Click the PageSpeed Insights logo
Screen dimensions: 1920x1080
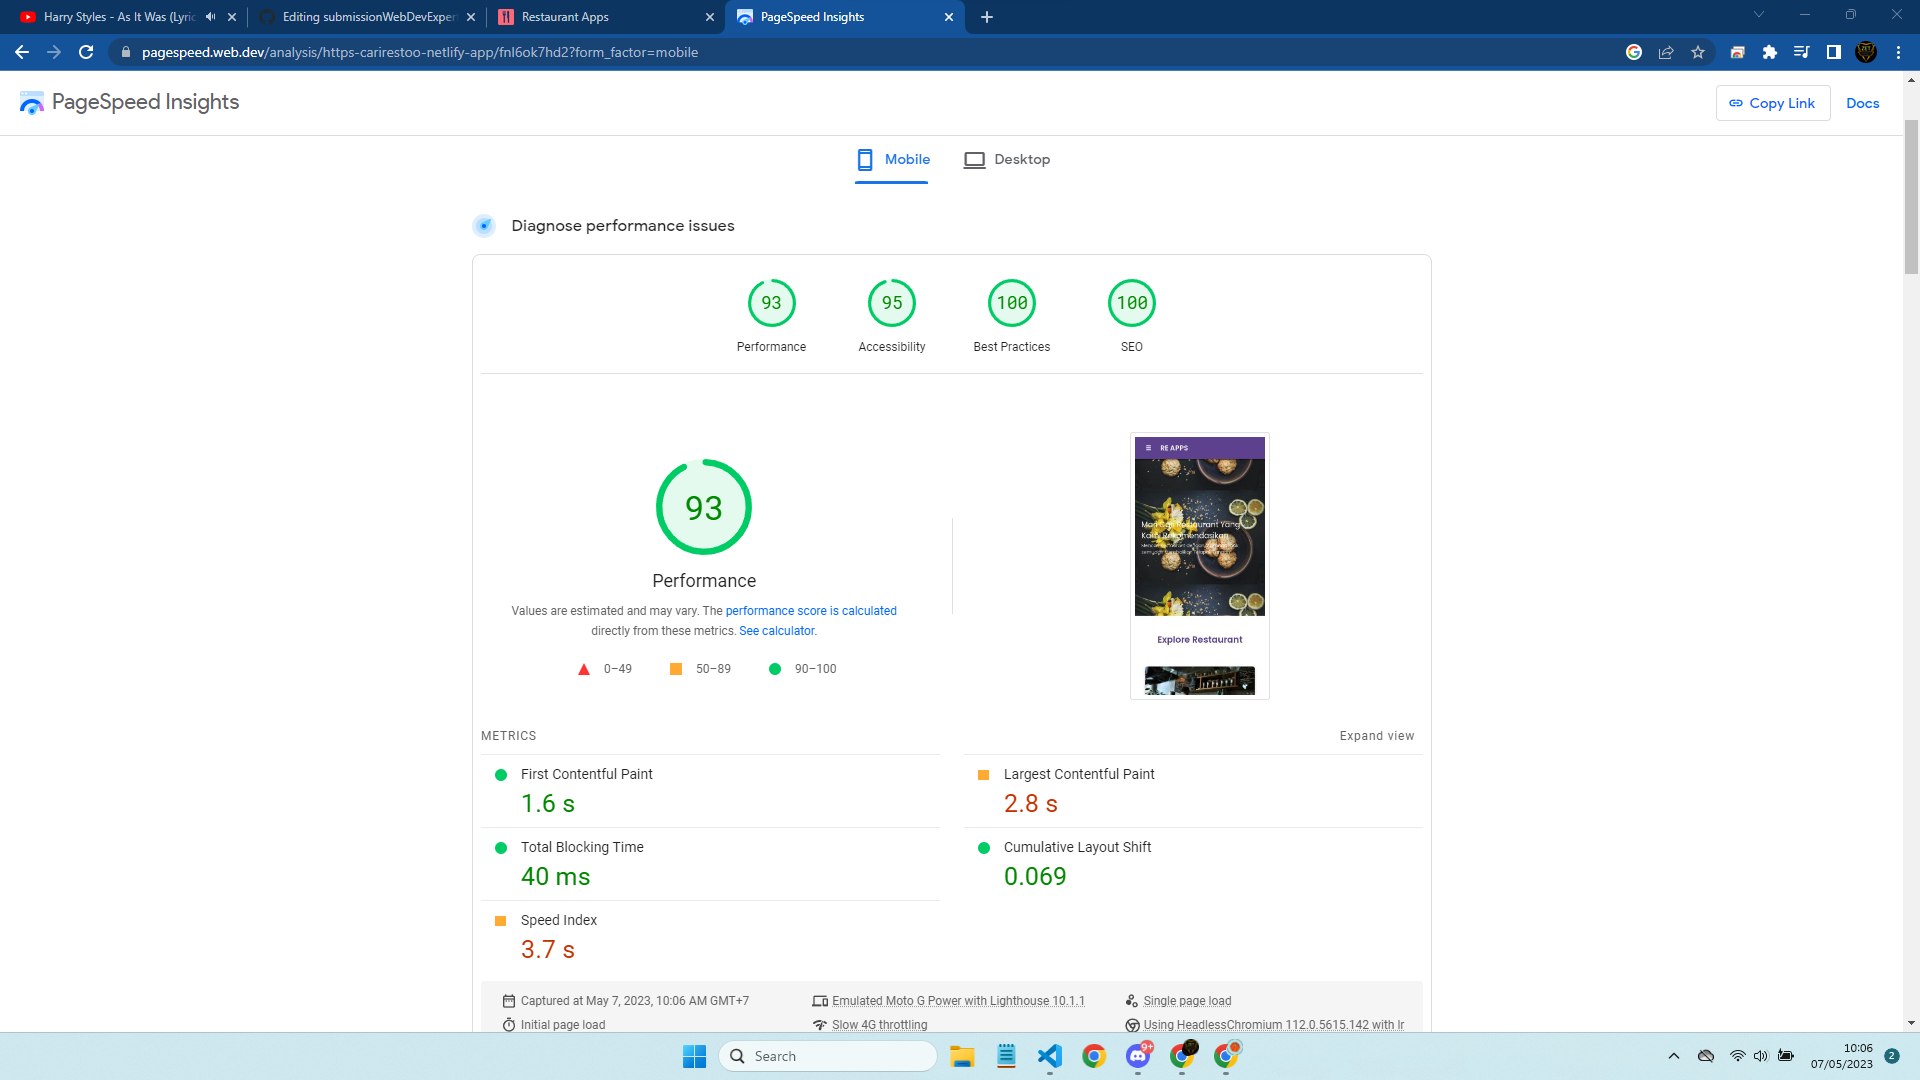[129, 102]
